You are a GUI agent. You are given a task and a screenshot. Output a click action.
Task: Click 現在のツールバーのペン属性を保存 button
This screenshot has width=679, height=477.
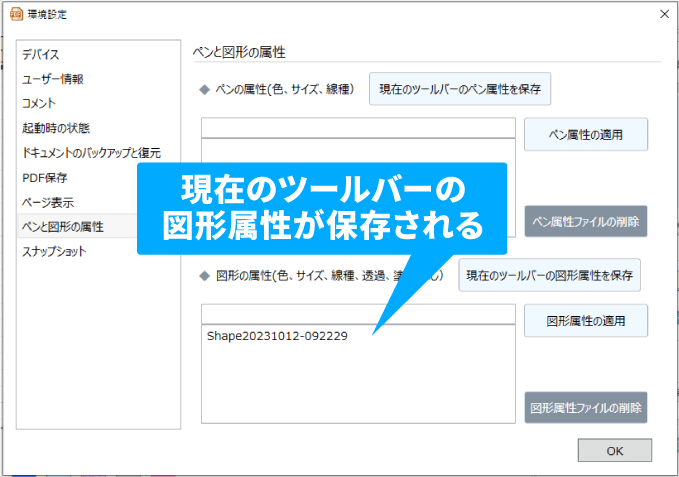point(460,89)
